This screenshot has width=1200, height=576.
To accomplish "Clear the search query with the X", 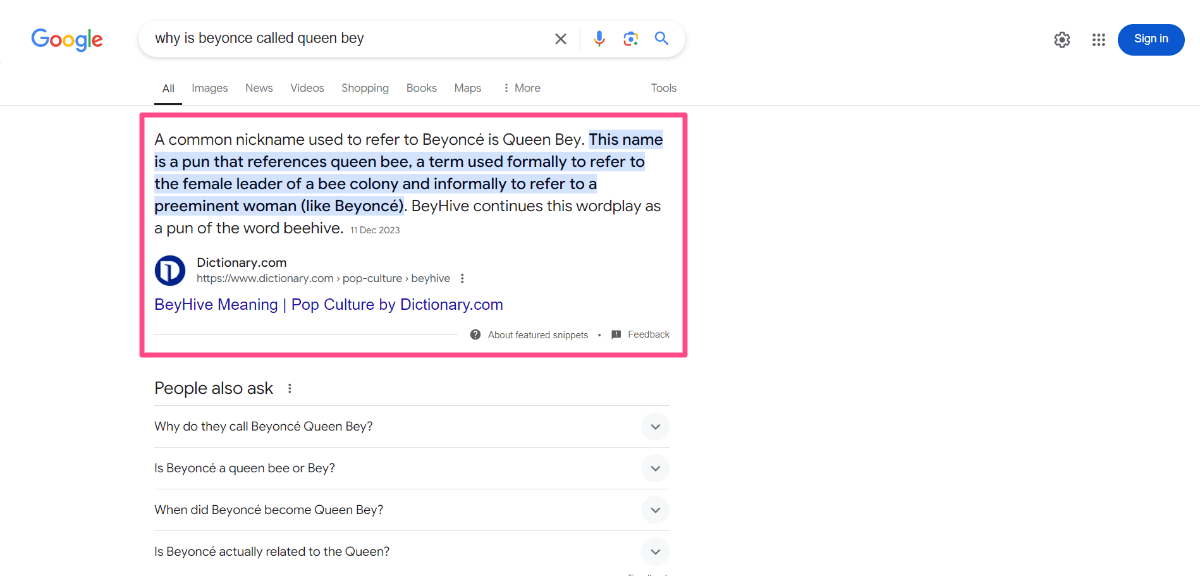I will 560,38.
